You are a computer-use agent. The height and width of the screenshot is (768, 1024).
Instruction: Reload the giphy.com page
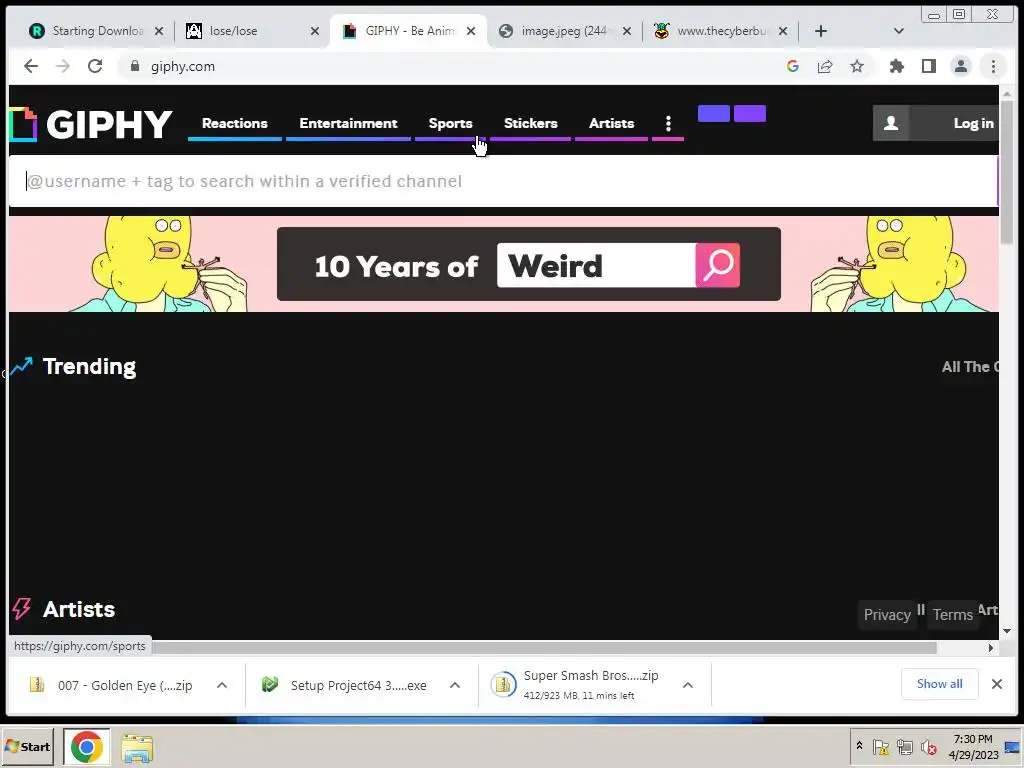tap(95, 66)
